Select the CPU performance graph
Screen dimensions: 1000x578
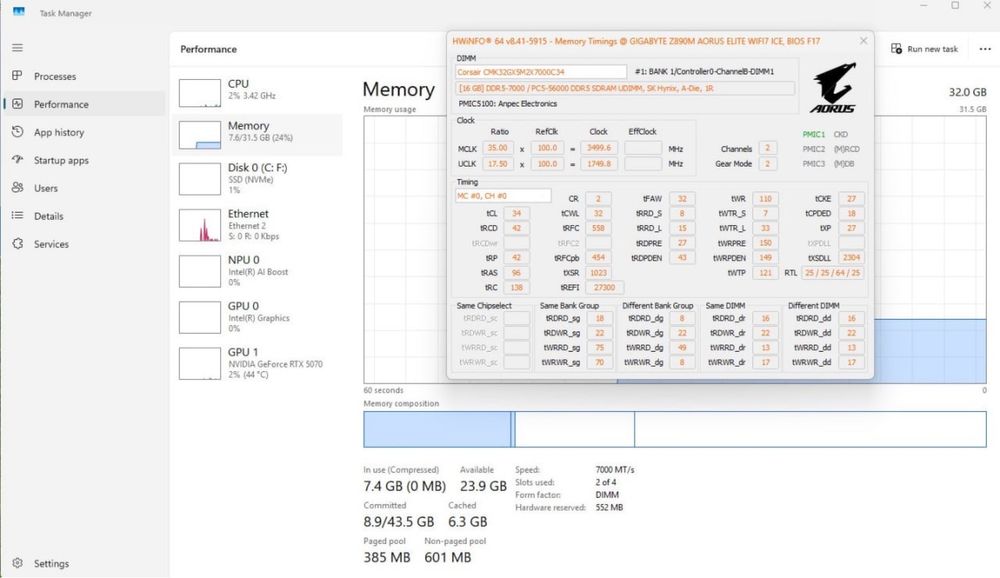tap(200, 93)
